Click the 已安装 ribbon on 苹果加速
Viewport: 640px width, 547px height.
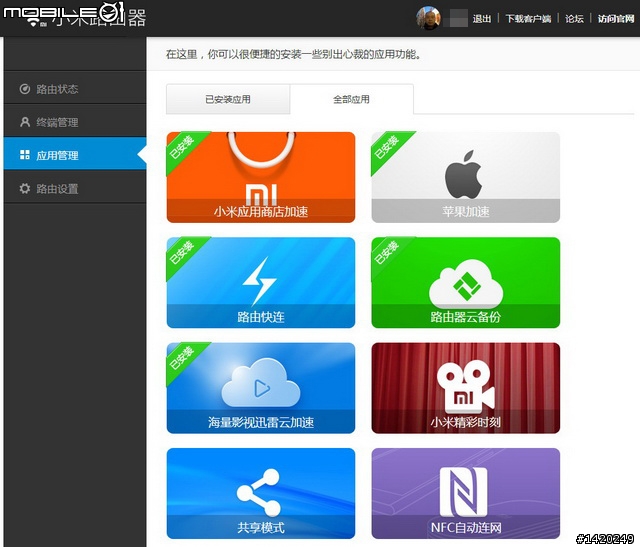(387, 147)
